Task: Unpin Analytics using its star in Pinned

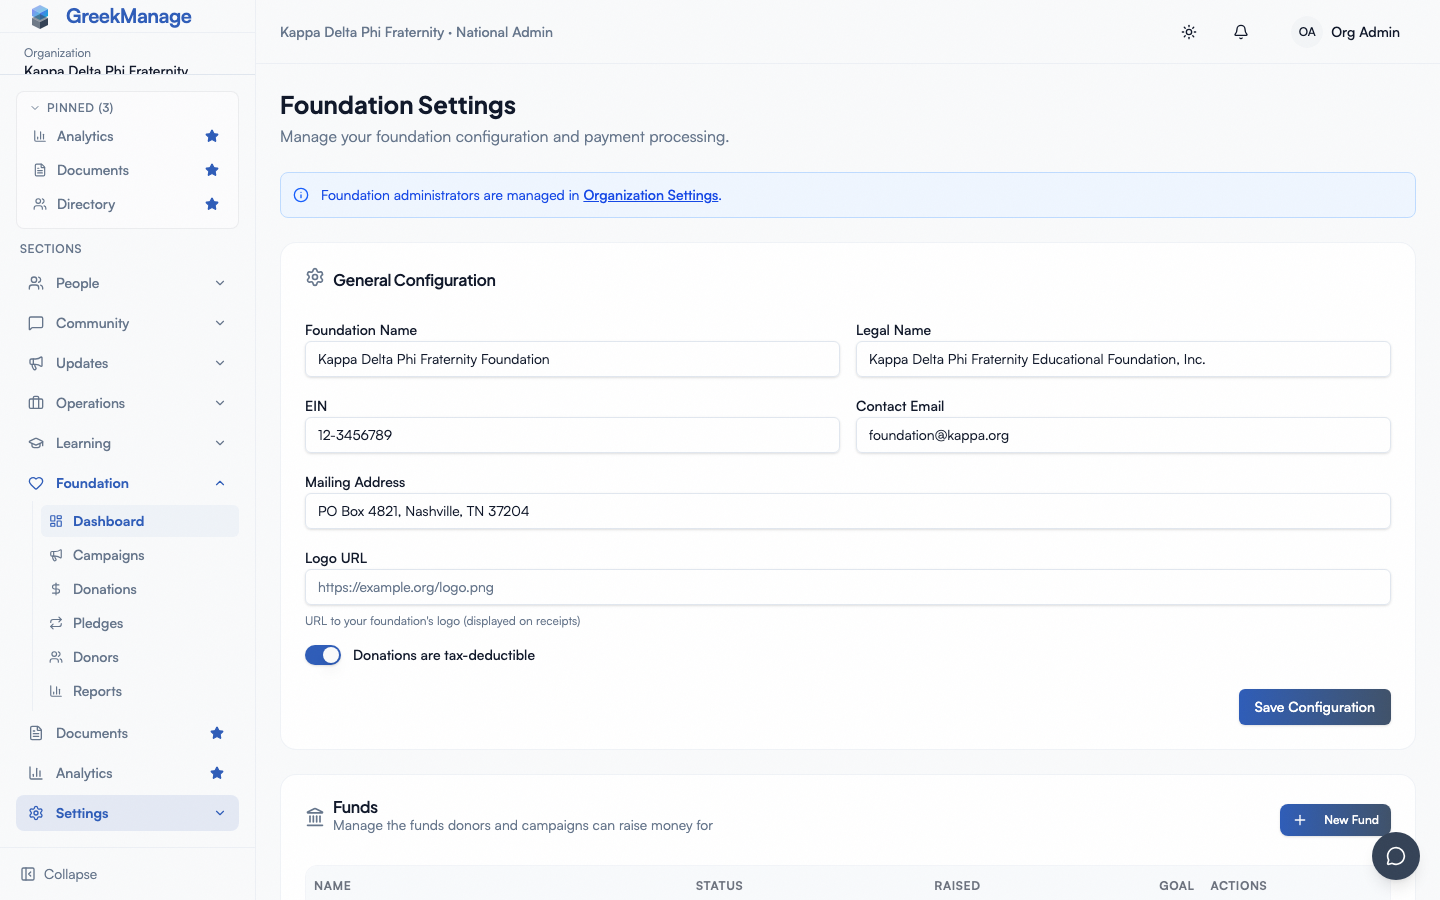Action: tap(212, 136)
